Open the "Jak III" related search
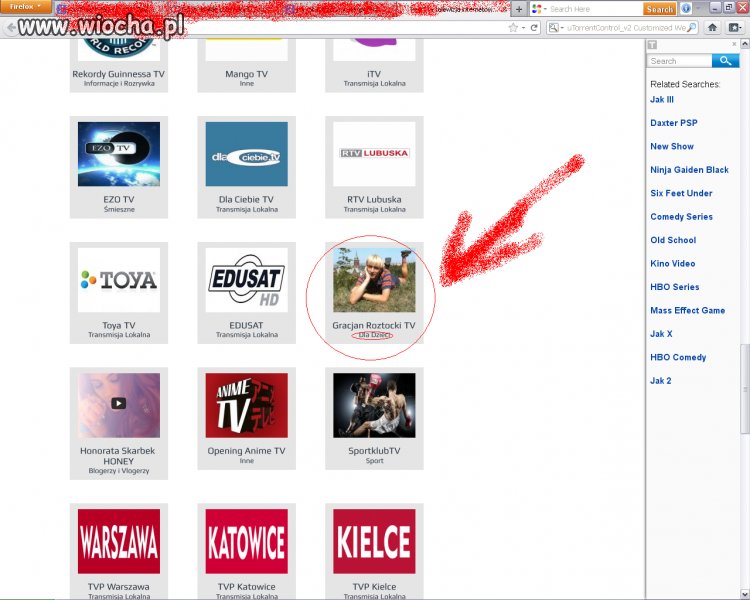The height and width of the screenshot is (600, 750). (x=662, y=100)
